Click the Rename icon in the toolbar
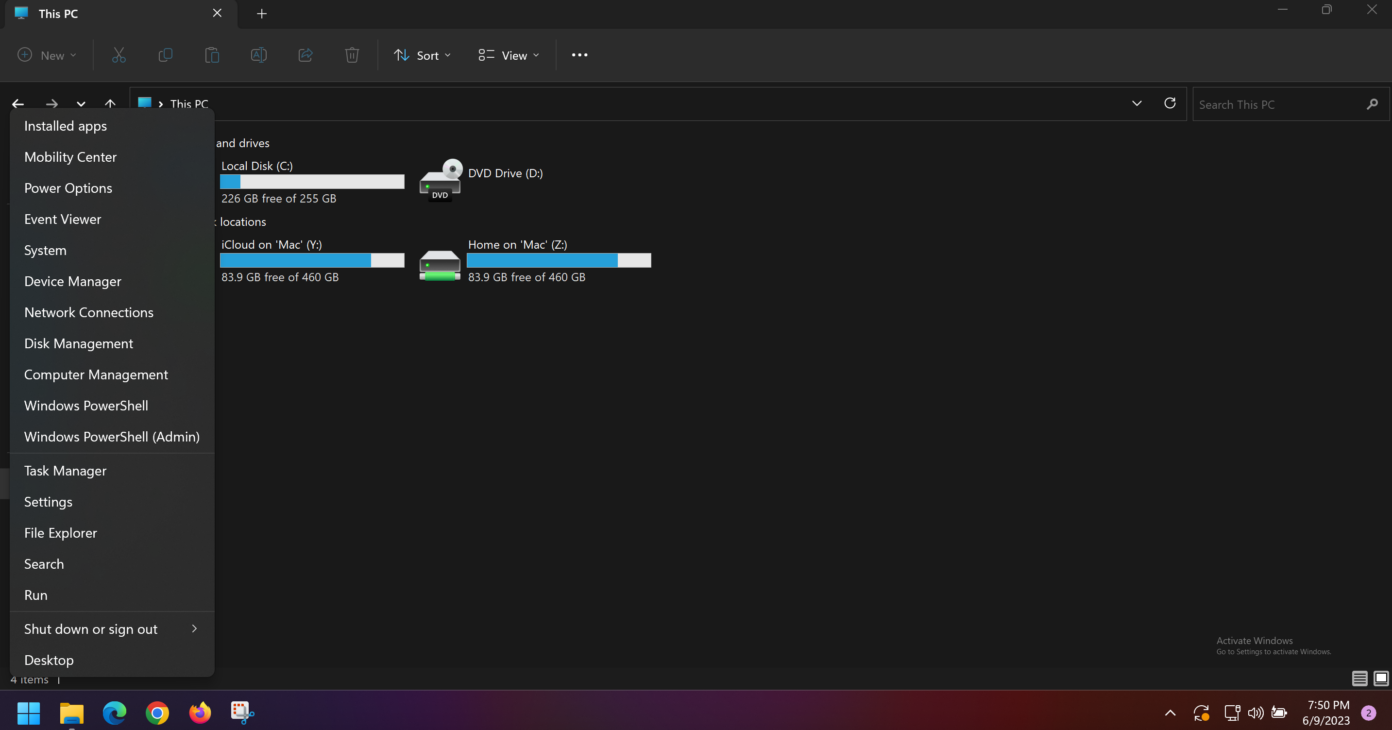The height and width of the screenshot is (730, 1392). 258,55
